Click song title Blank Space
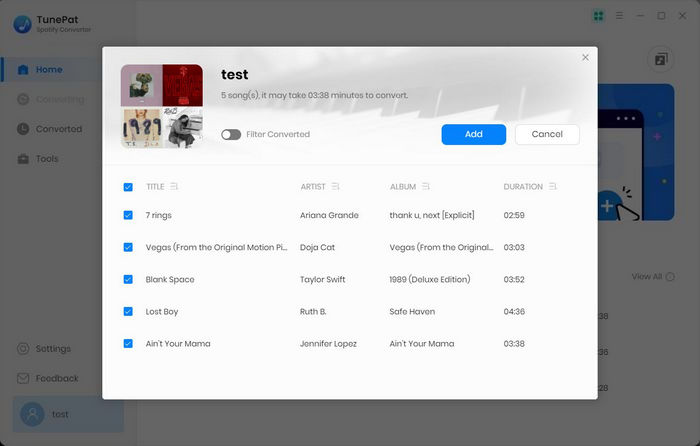Screen dimensions: 700x446 tap(170, 279)
